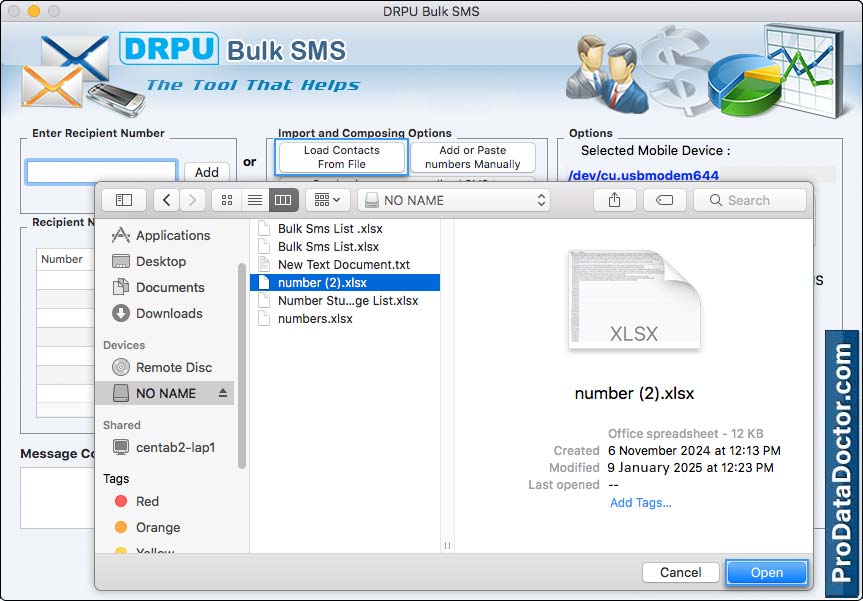Click the Add Tags… link
Image resolution: width=863 pixels, height=601 pixels.
tap(640, 503)
